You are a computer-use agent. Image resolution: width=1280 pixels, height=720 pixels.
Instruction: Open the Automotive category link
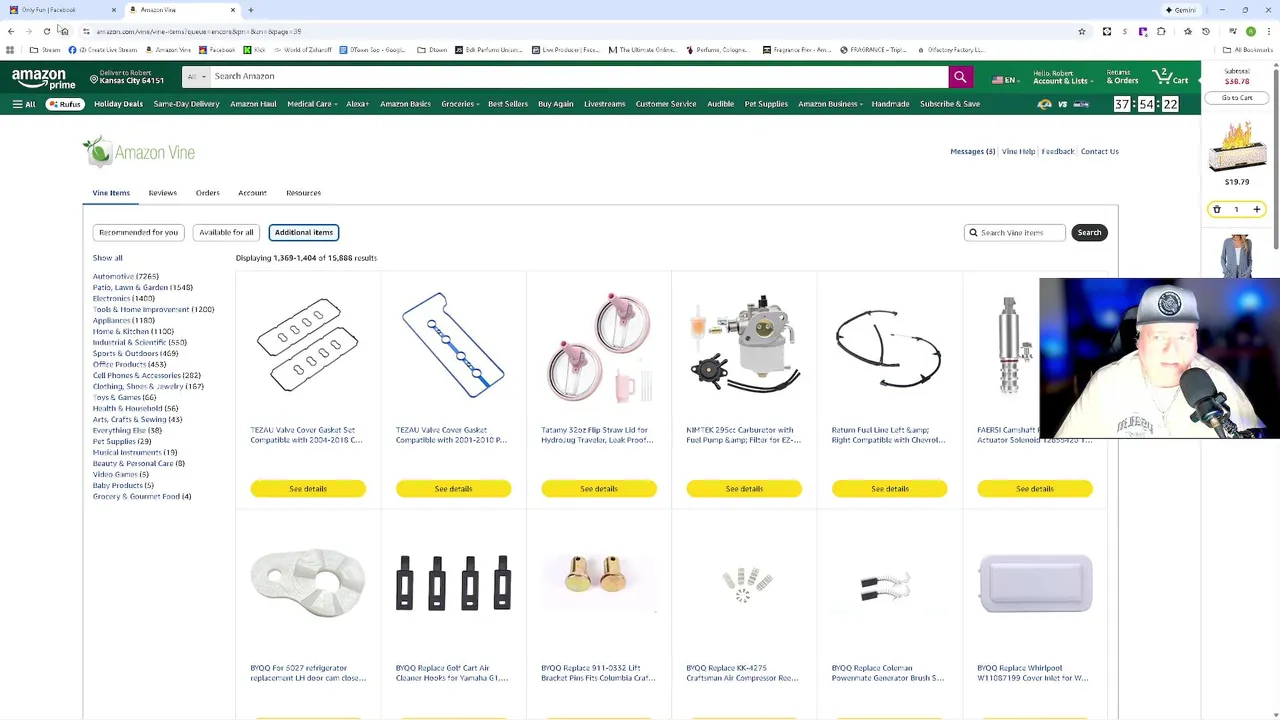point(126,276)
